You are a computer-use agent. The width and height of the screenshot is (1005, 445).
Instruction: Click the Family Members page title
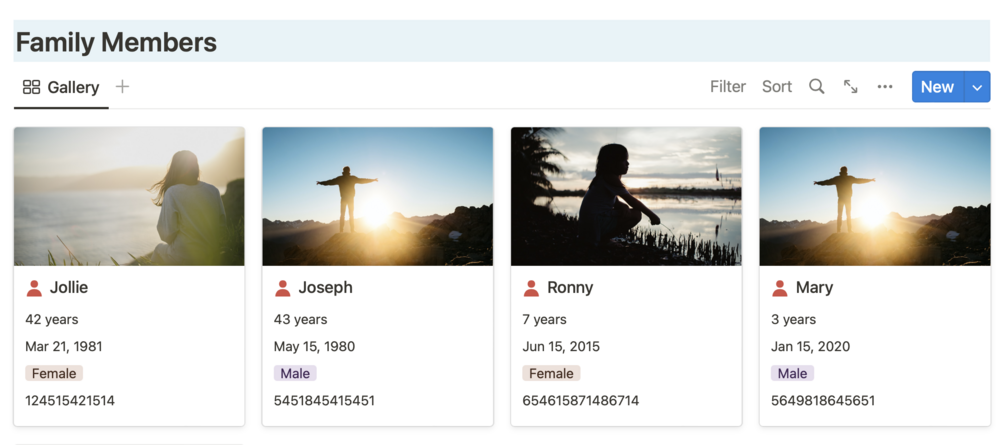point(116,43)
